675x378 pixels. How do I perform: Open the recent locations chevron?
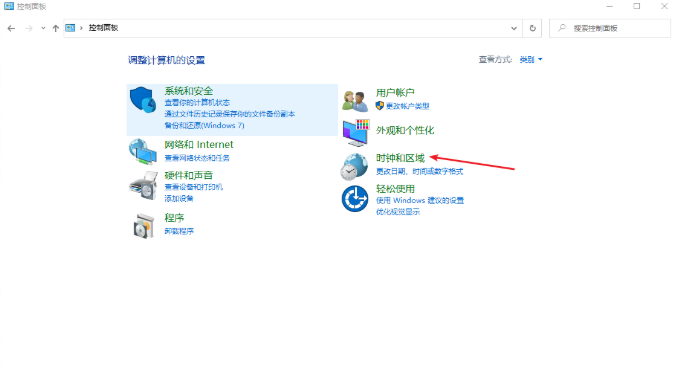(x=43, y=28)
